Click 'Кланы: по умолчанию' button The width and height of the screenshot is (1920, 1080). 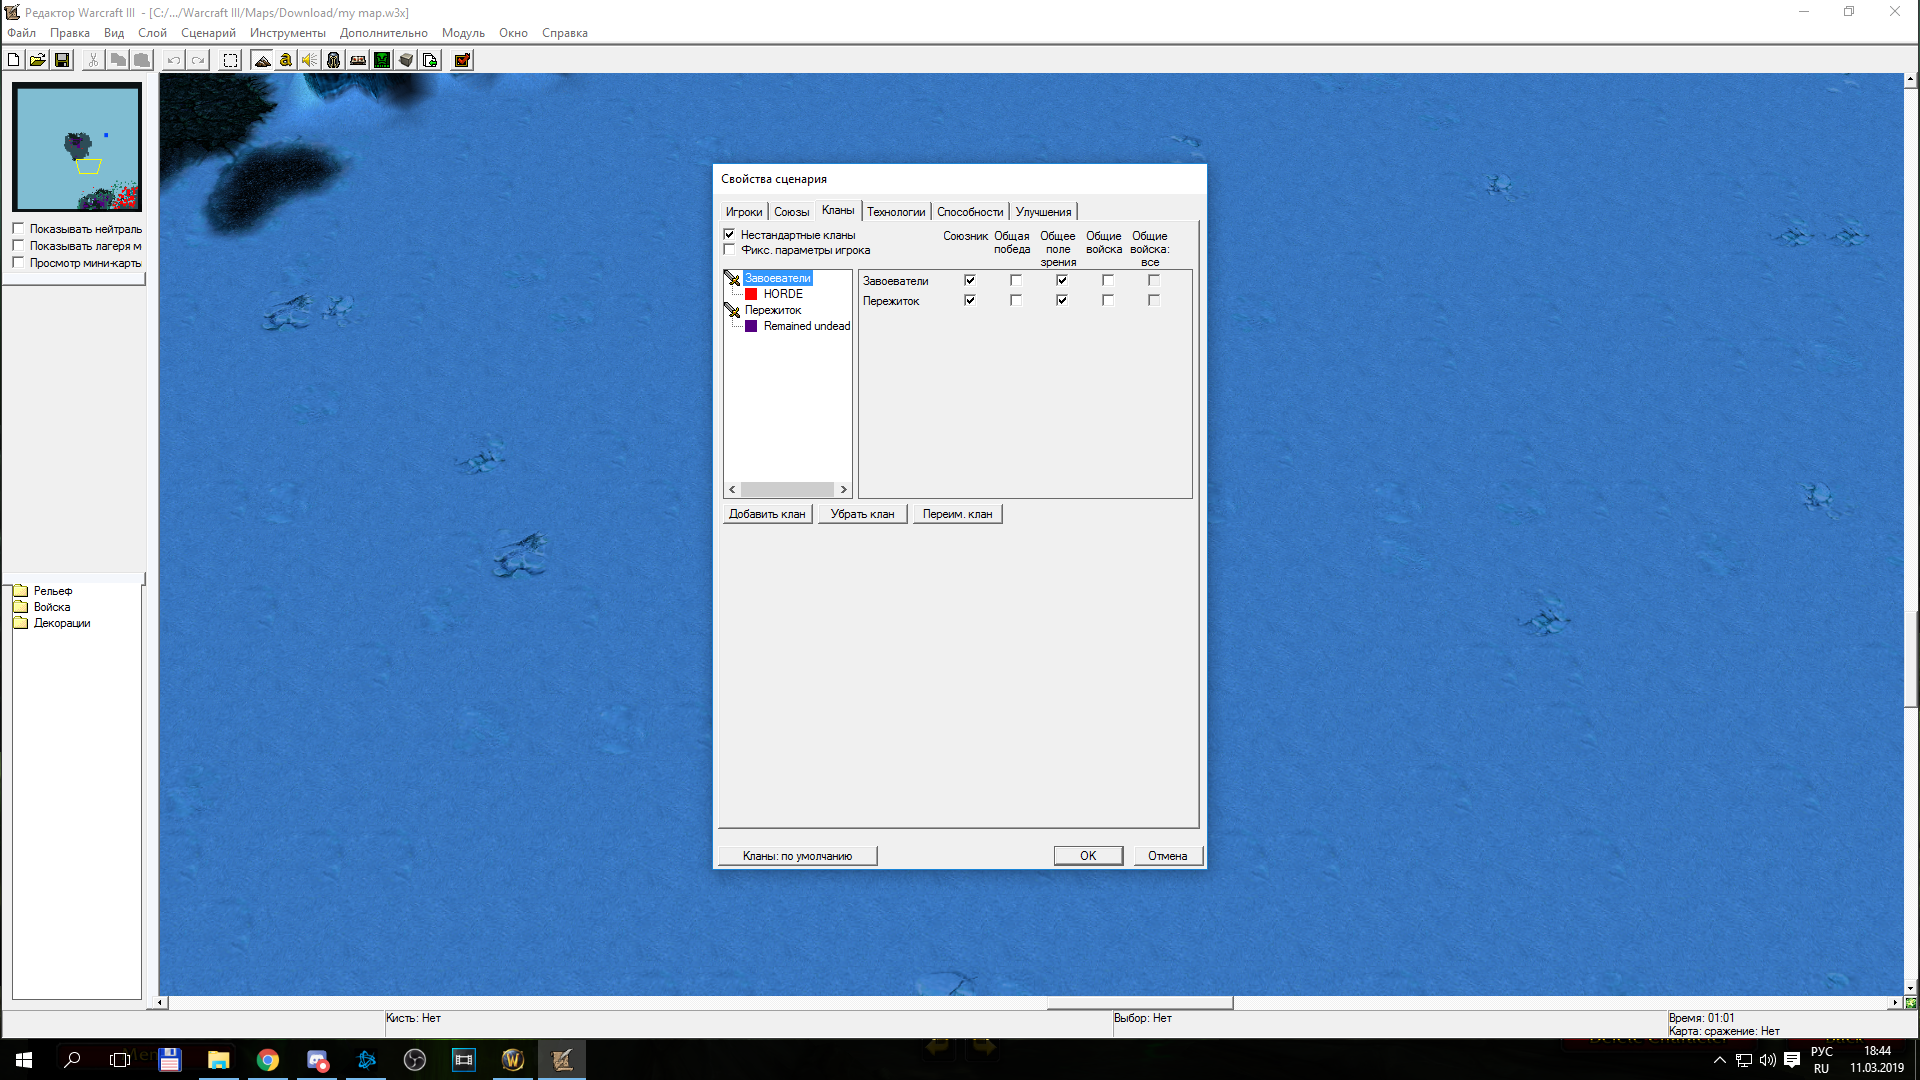point(797,856)
